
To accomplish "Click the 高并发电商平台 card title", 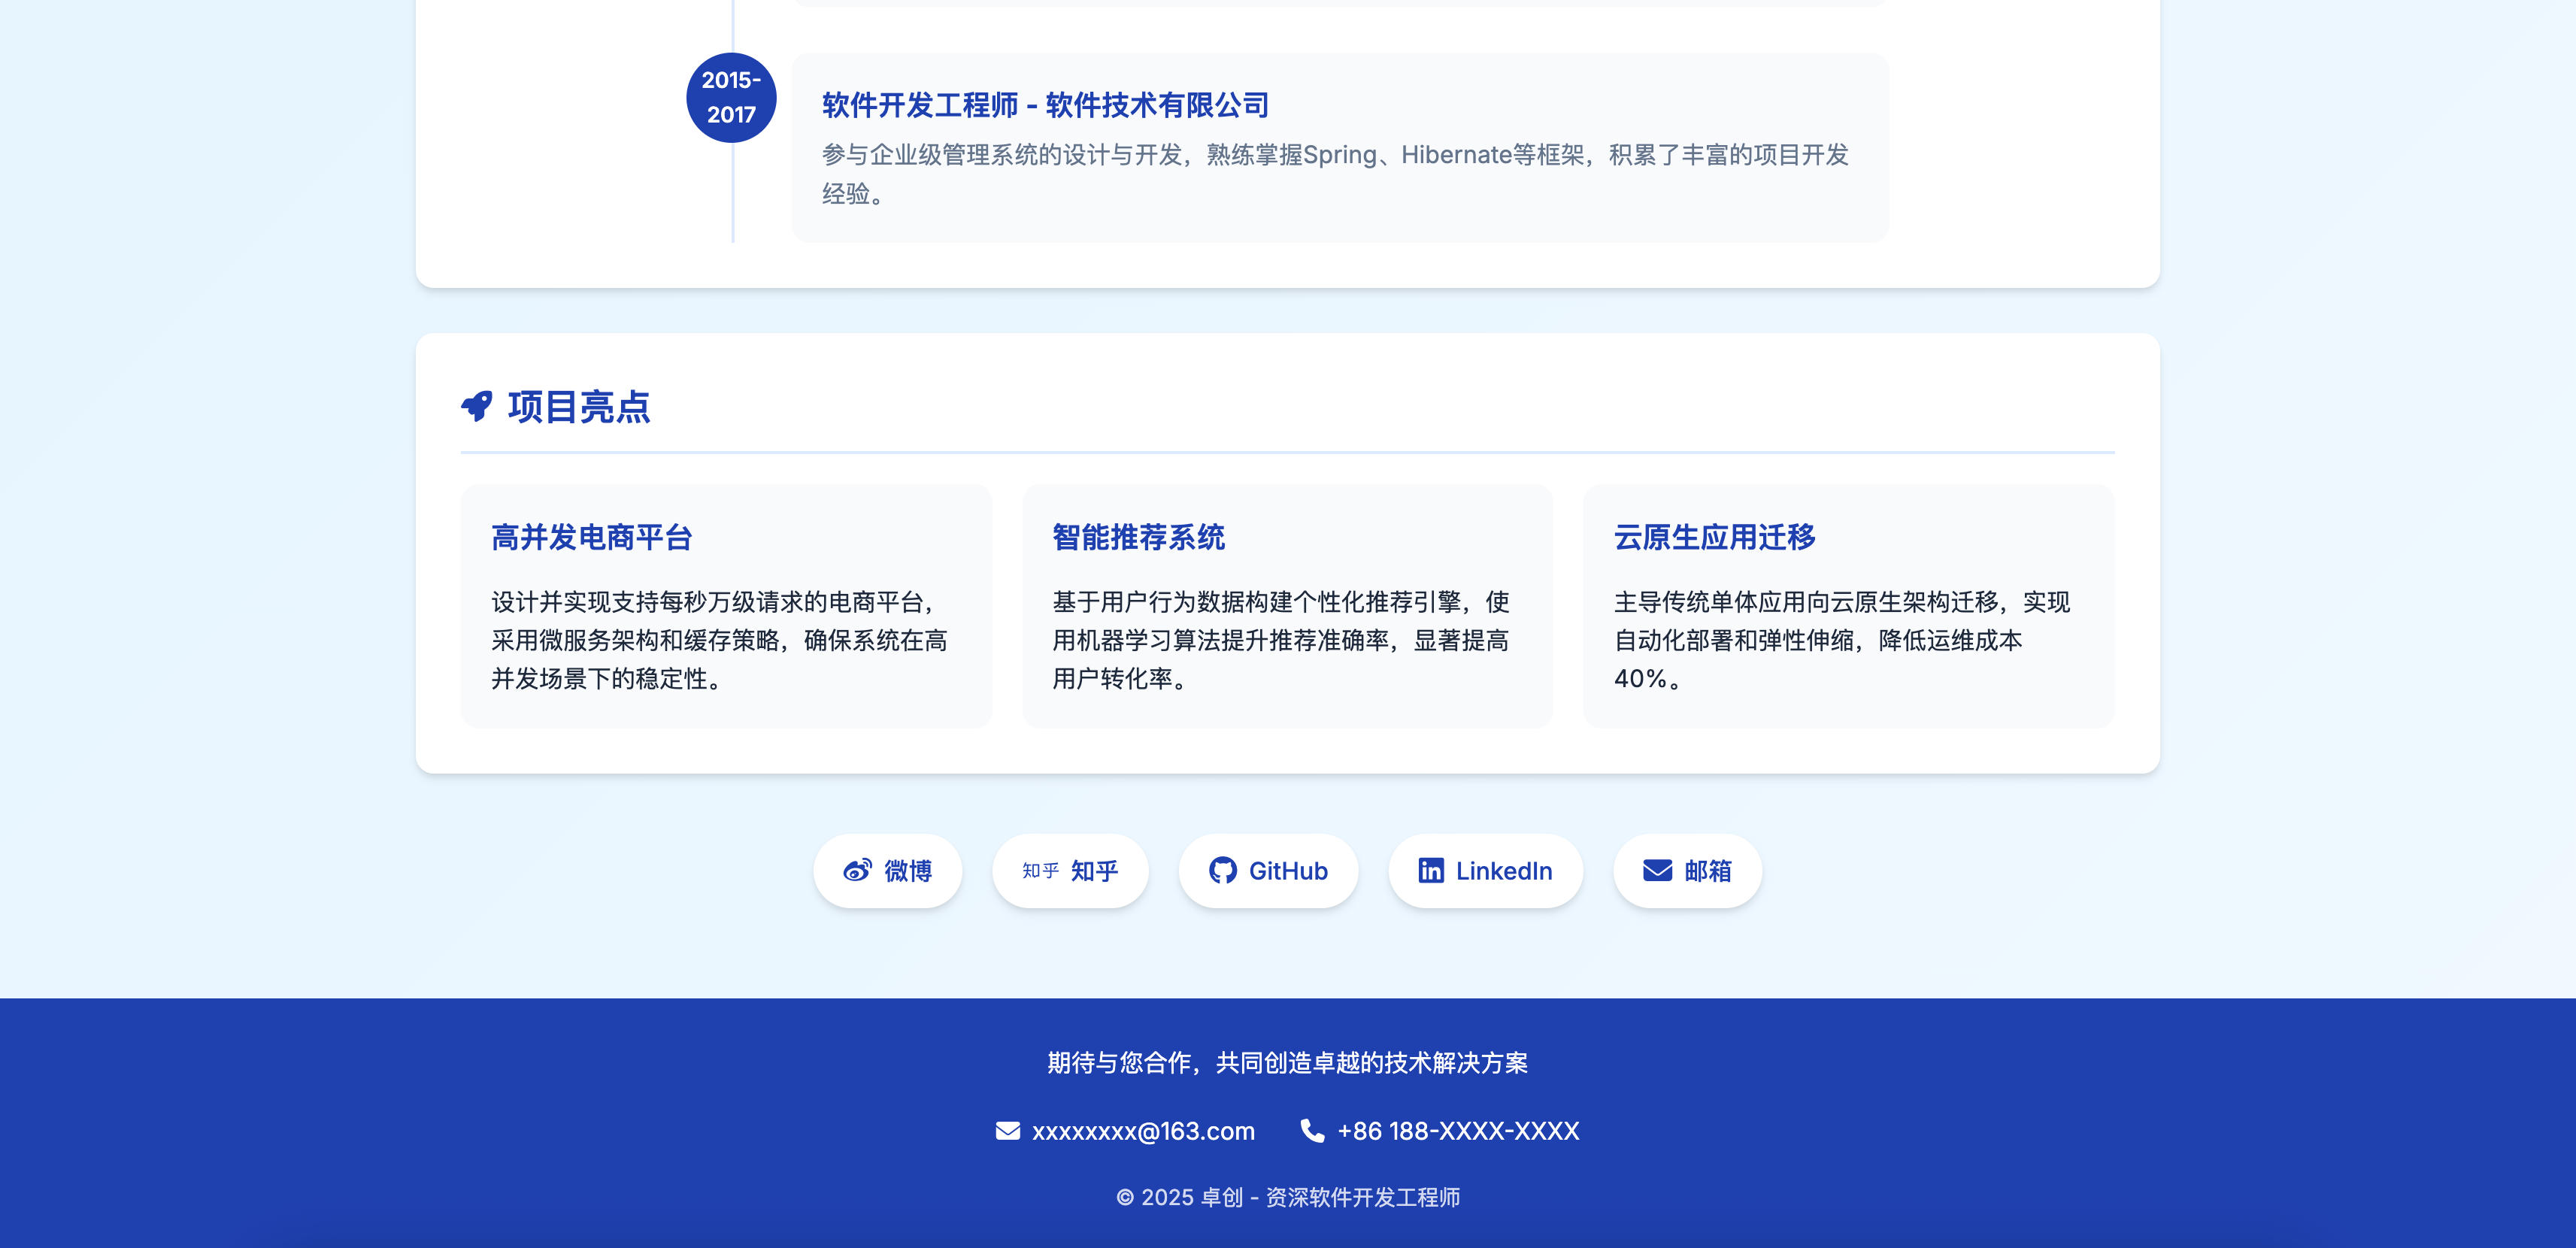I will (592, 537).
